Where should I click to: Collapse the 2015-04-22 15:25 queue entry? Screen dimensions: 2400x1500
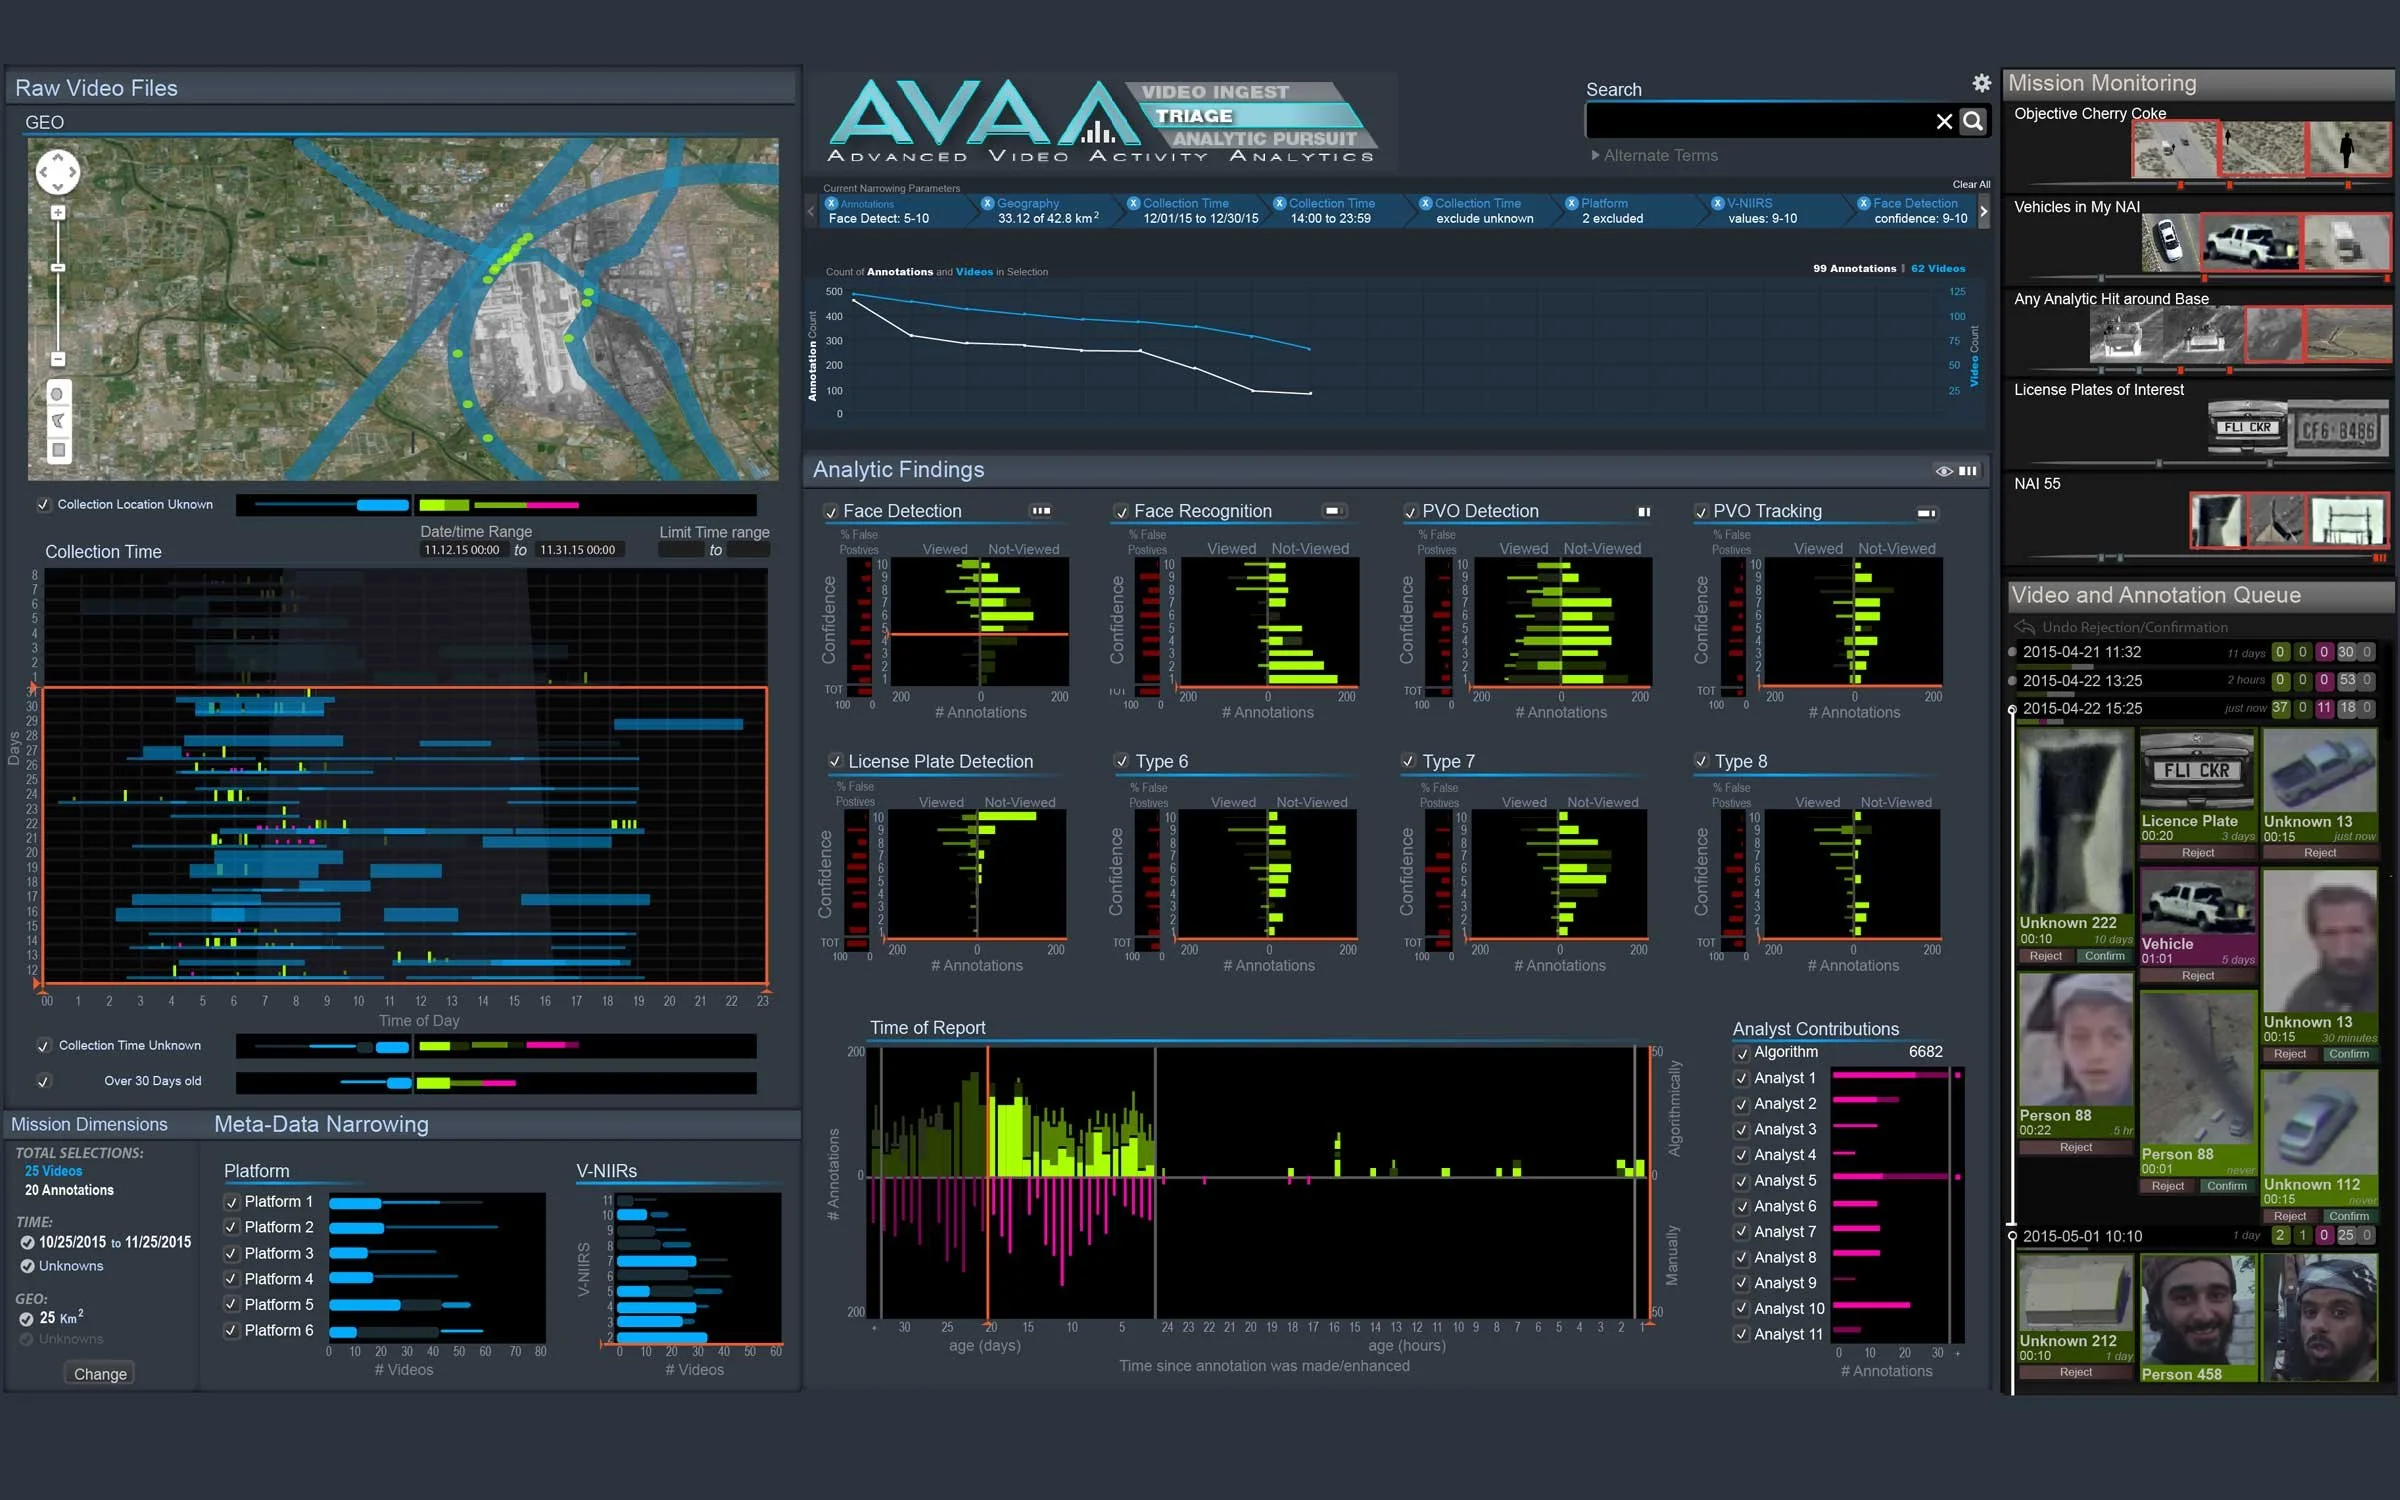pyautogui.click(x=2012, y=709)
